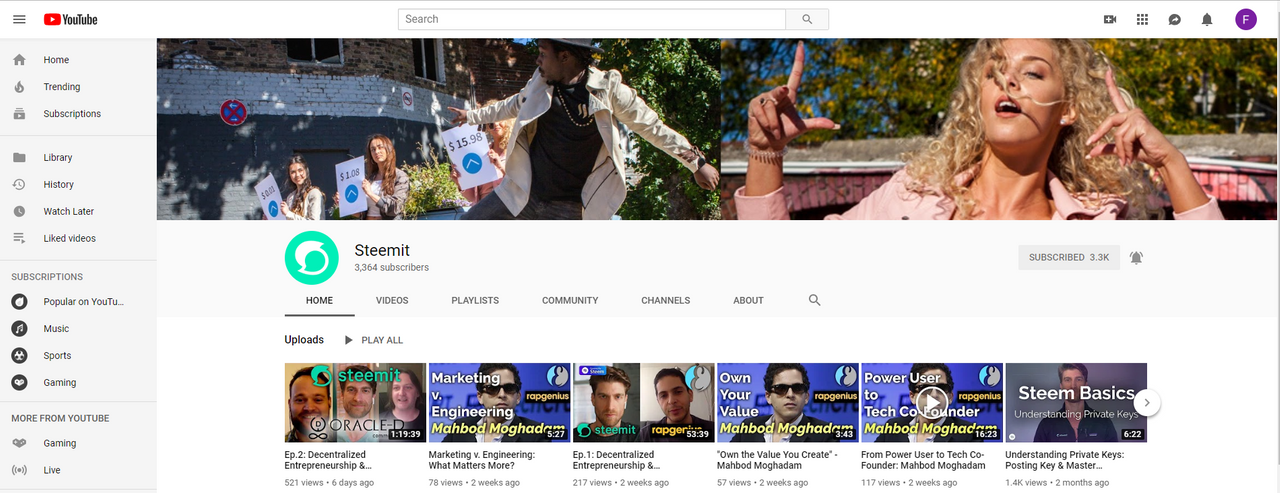Click the Popular on YouTube channel icon

click(19, 301)
